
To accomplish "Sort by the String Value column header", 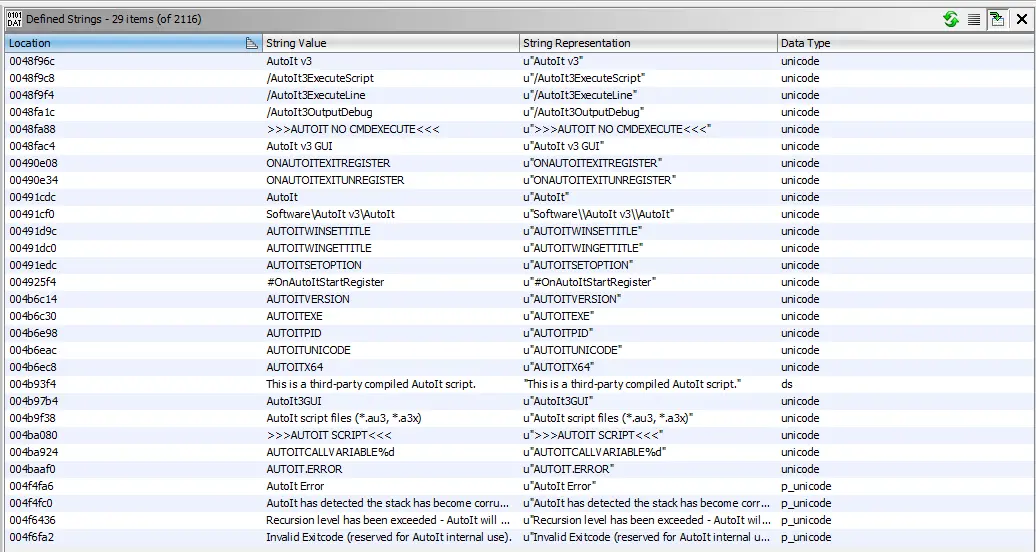I will coord(391,43).
